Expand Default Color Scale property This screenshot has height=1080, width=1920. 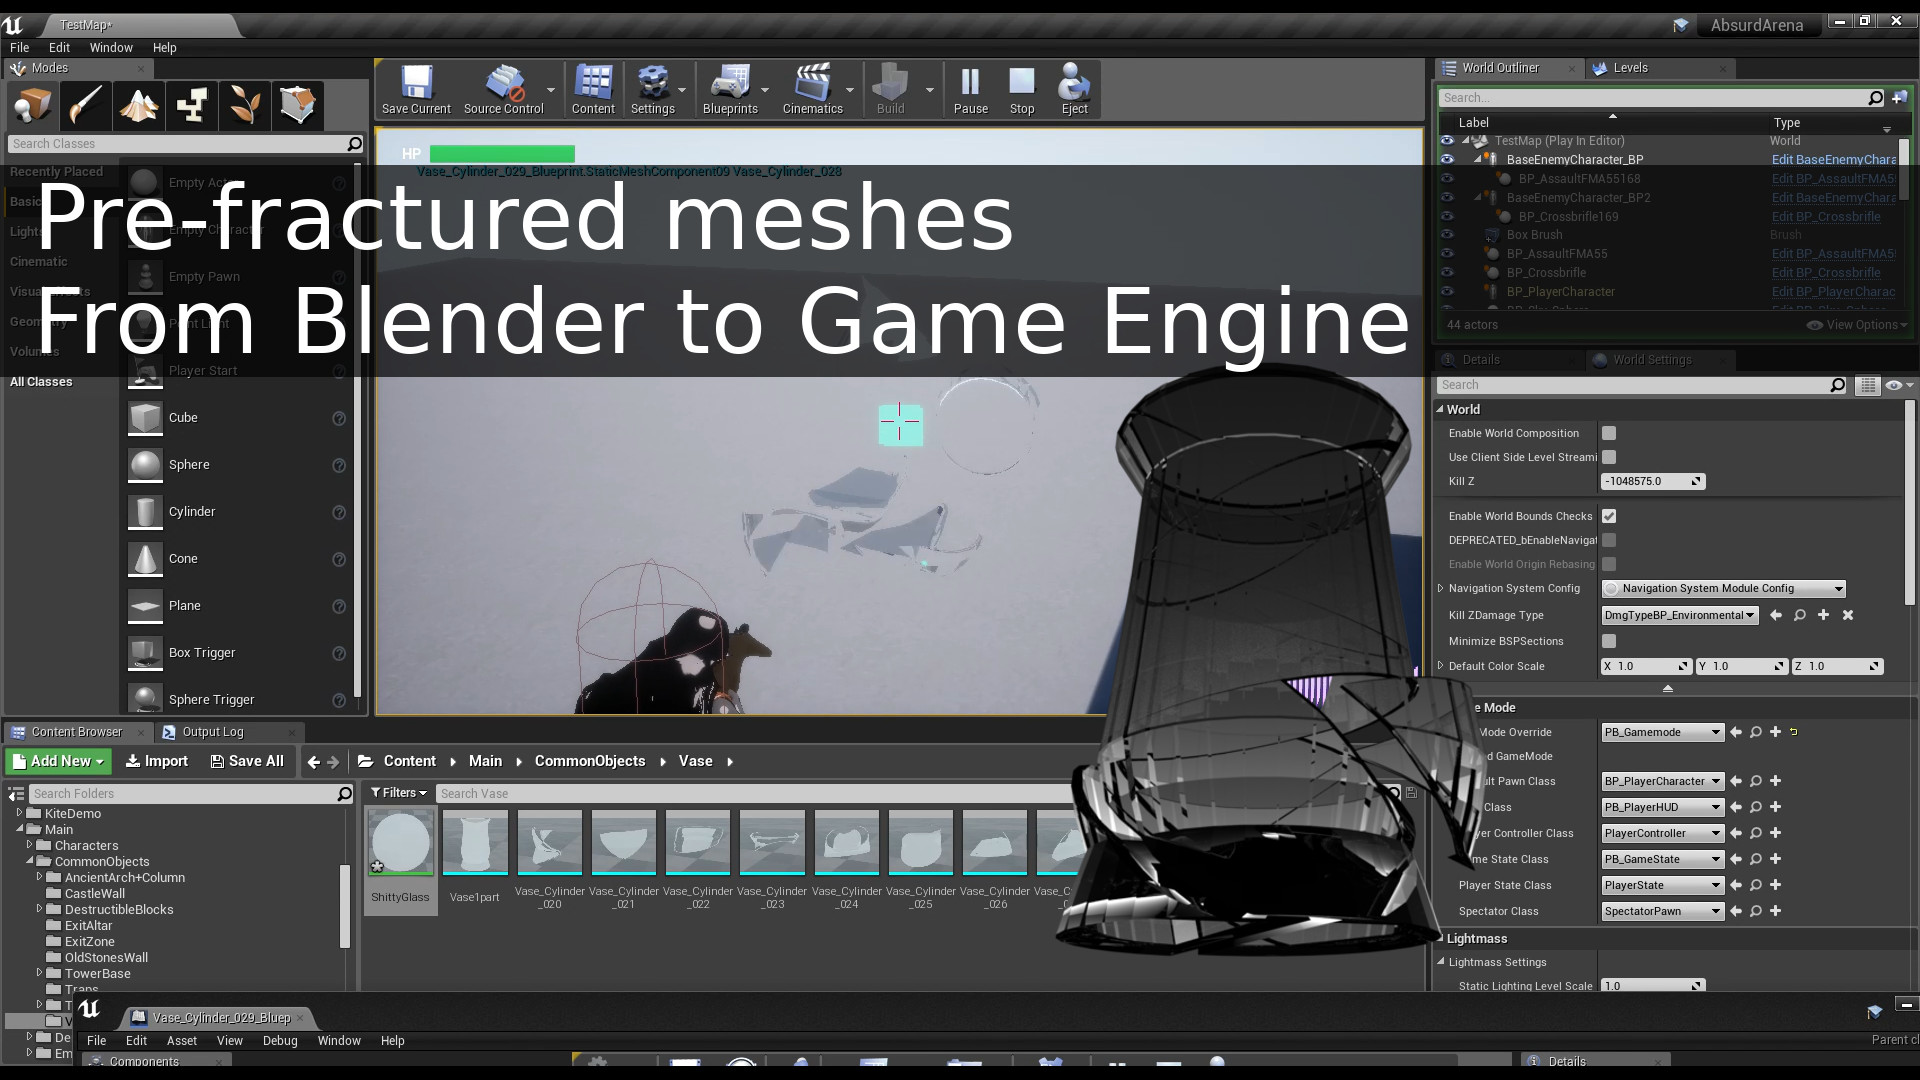1440,666
